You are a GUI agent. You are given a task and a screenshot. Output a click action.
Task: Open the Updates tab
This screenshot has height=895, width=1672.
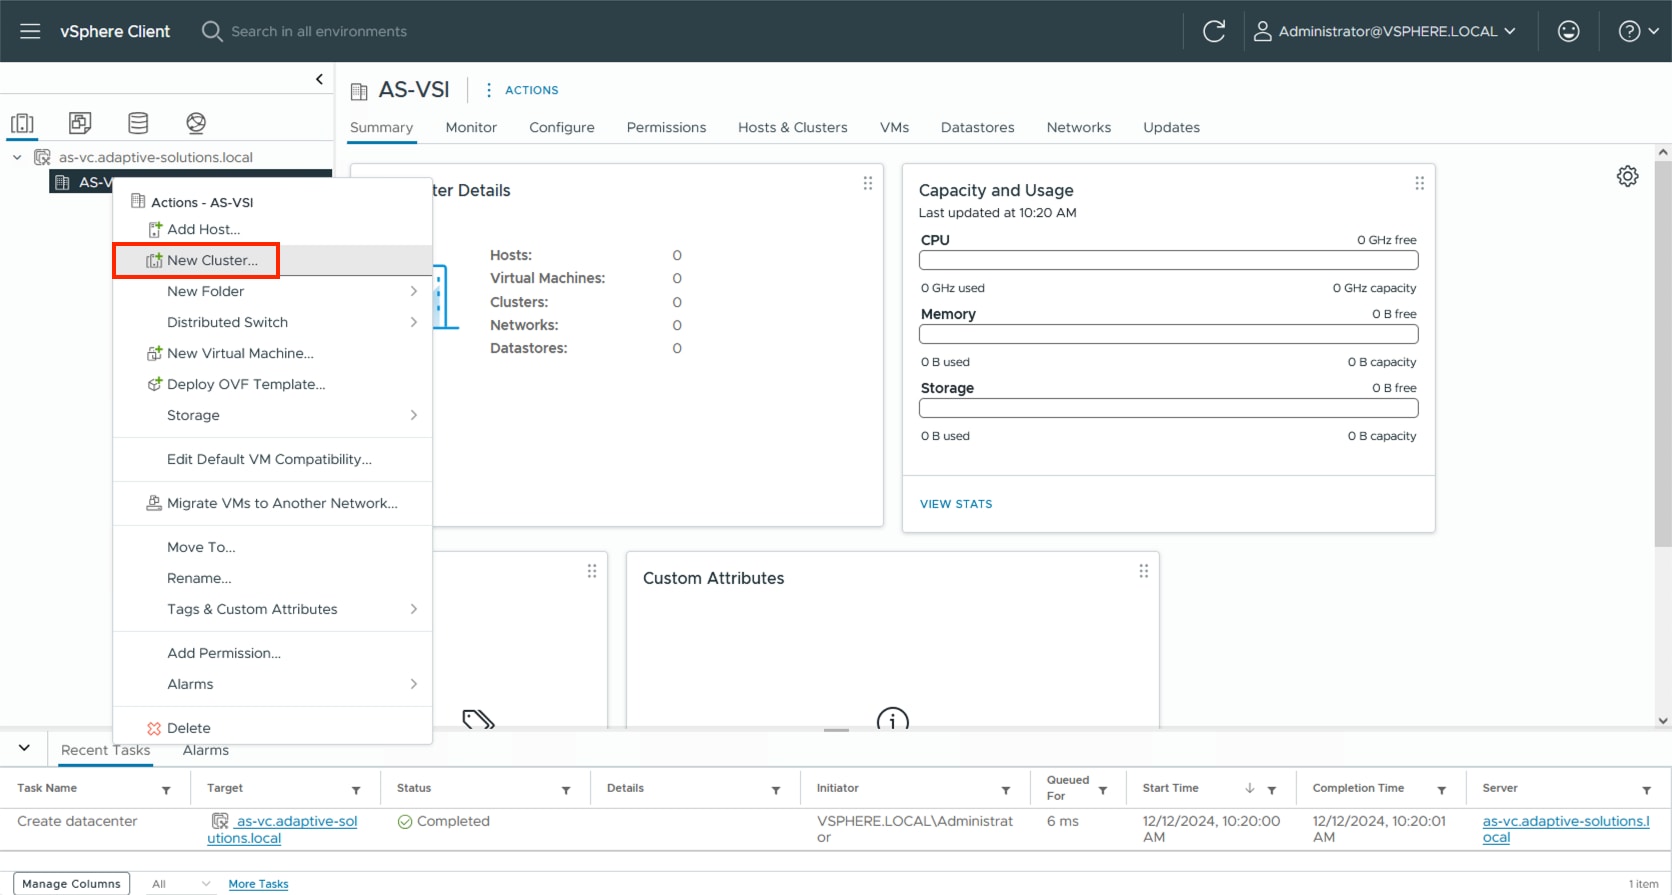[1171, 127]
